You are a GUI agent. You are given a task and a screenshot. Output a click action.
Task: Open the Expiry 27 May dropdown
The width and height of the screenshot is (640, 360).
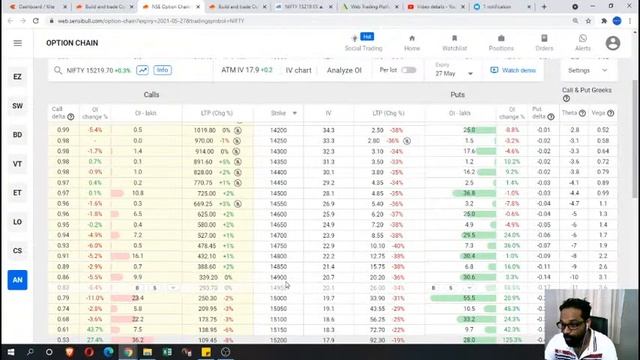point(453,70)
